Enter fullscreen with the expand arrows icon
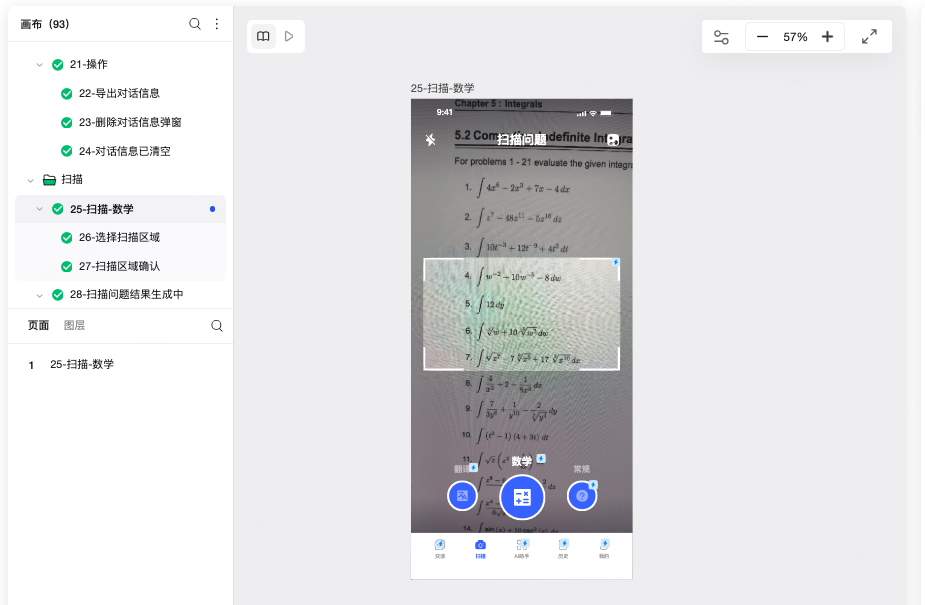The width and height of the screenshot is (925, 605). [x=869, y=37]
